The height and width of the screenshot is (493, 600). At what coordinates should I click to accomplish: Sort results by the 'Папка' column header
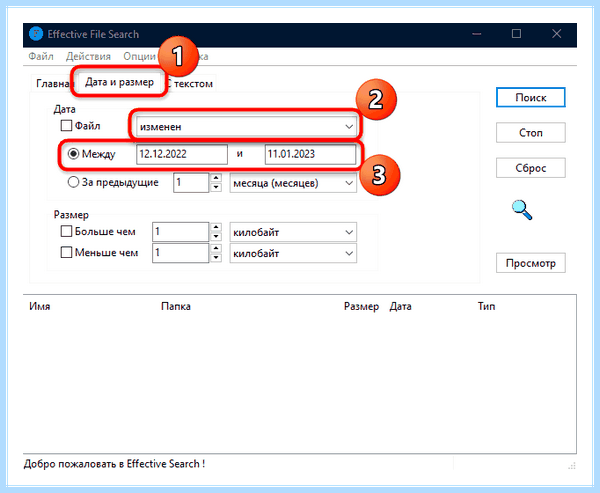pyautogui.click(x=176, y=306)
